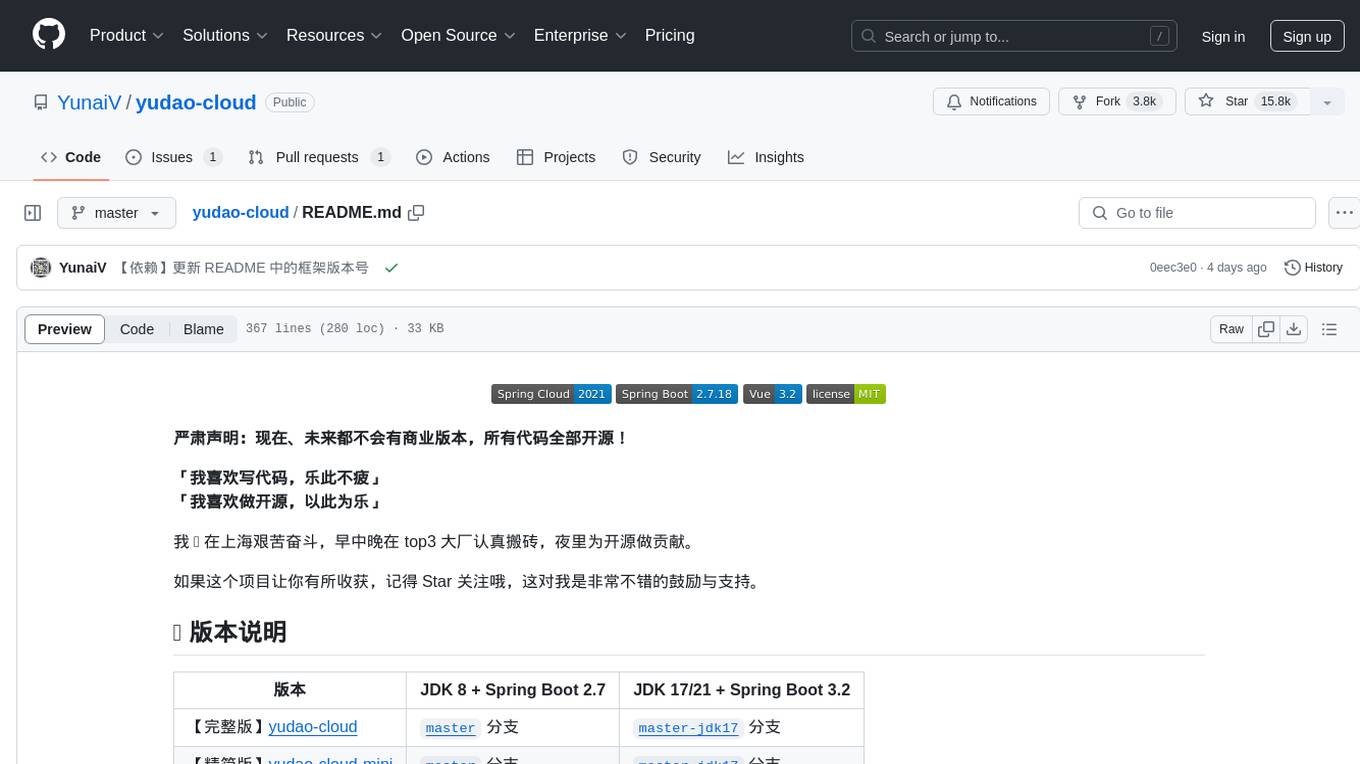Screen dimensions: 1360x764
Task: Expand the Resources menu
Action: (334, 35)
